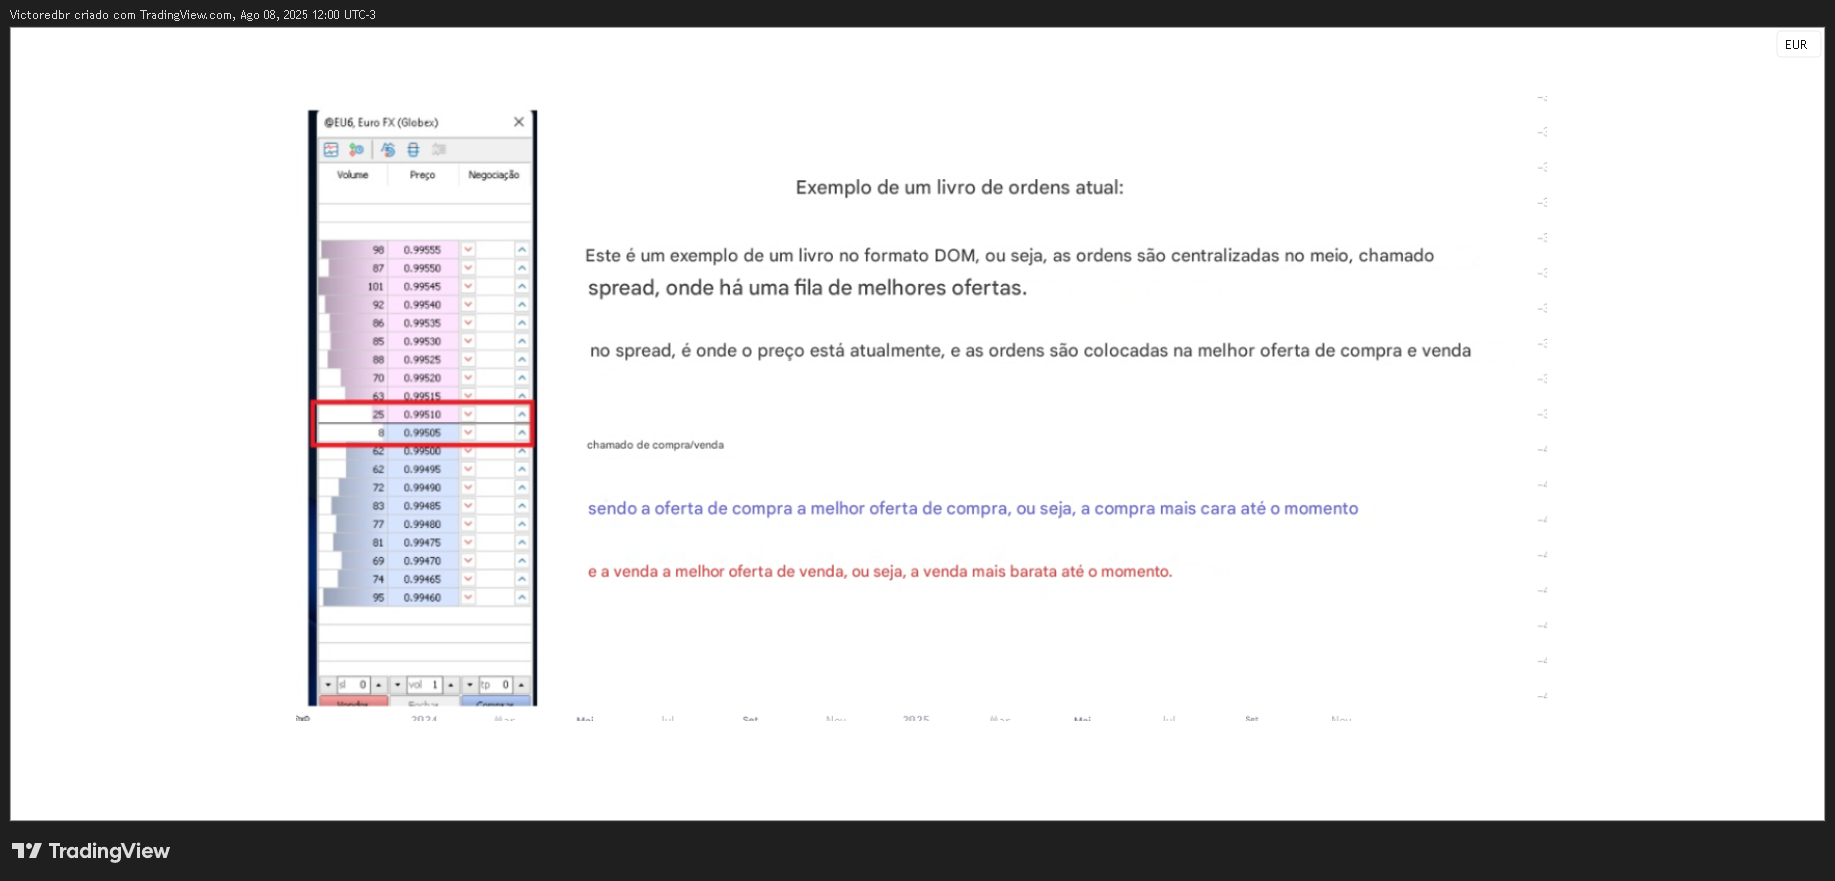The image size is (1835, 881).
Task: Click the red sell arrow at price 0.99510
Action: [468, 414]
